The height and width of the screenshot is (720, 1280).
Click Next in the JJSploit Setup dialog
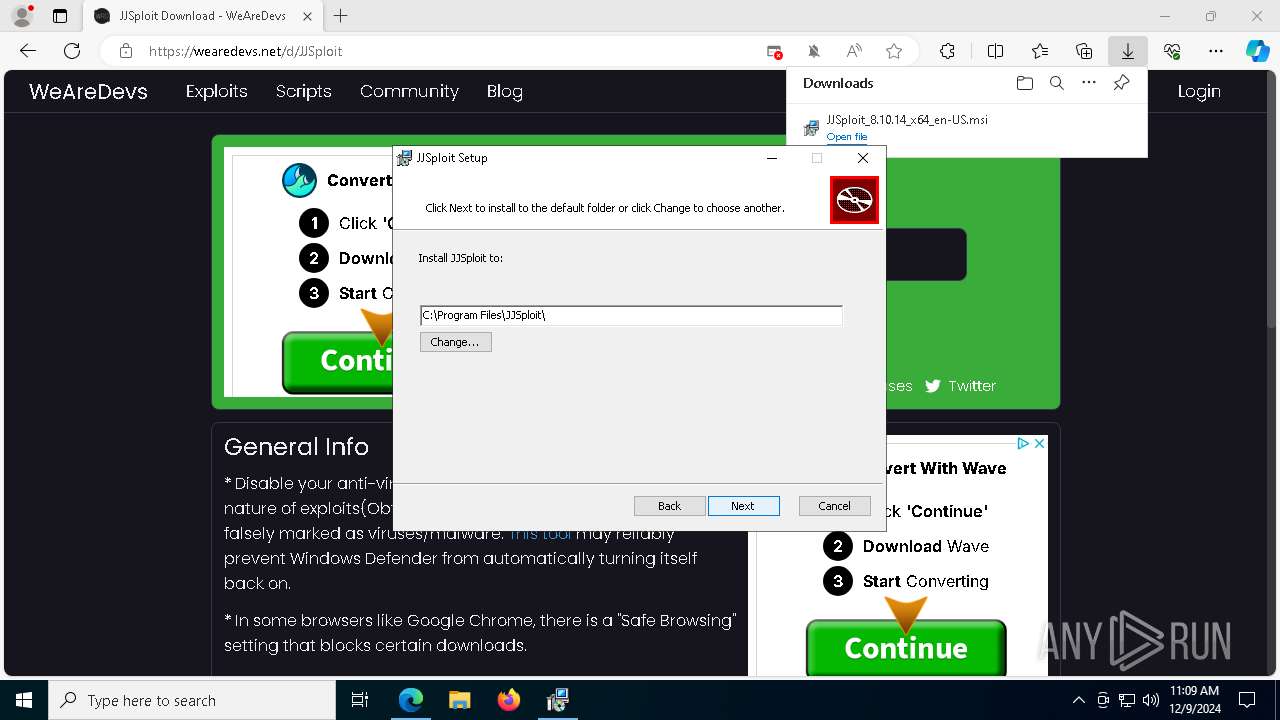point(743,506)
